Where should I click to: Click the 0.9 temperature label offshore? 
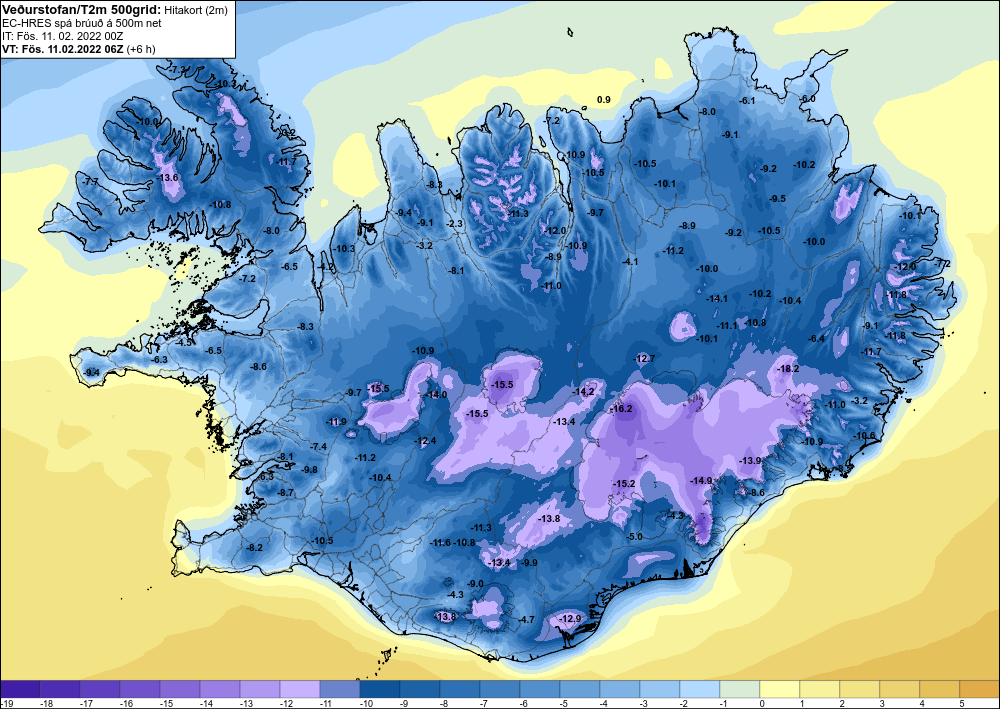coord(603,99)
